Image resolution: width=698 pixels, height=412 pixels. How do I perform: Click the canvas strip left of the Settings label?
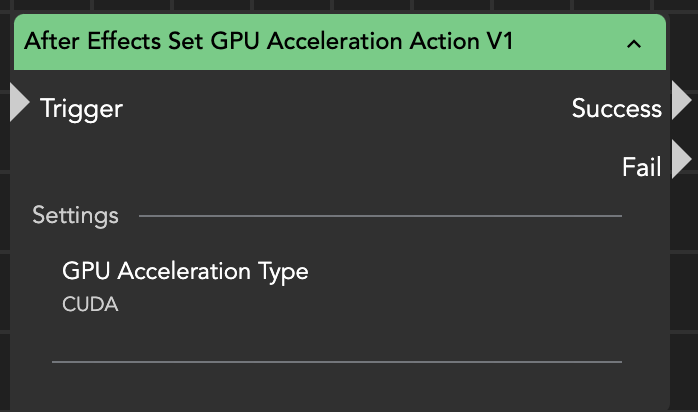[6, 215]
